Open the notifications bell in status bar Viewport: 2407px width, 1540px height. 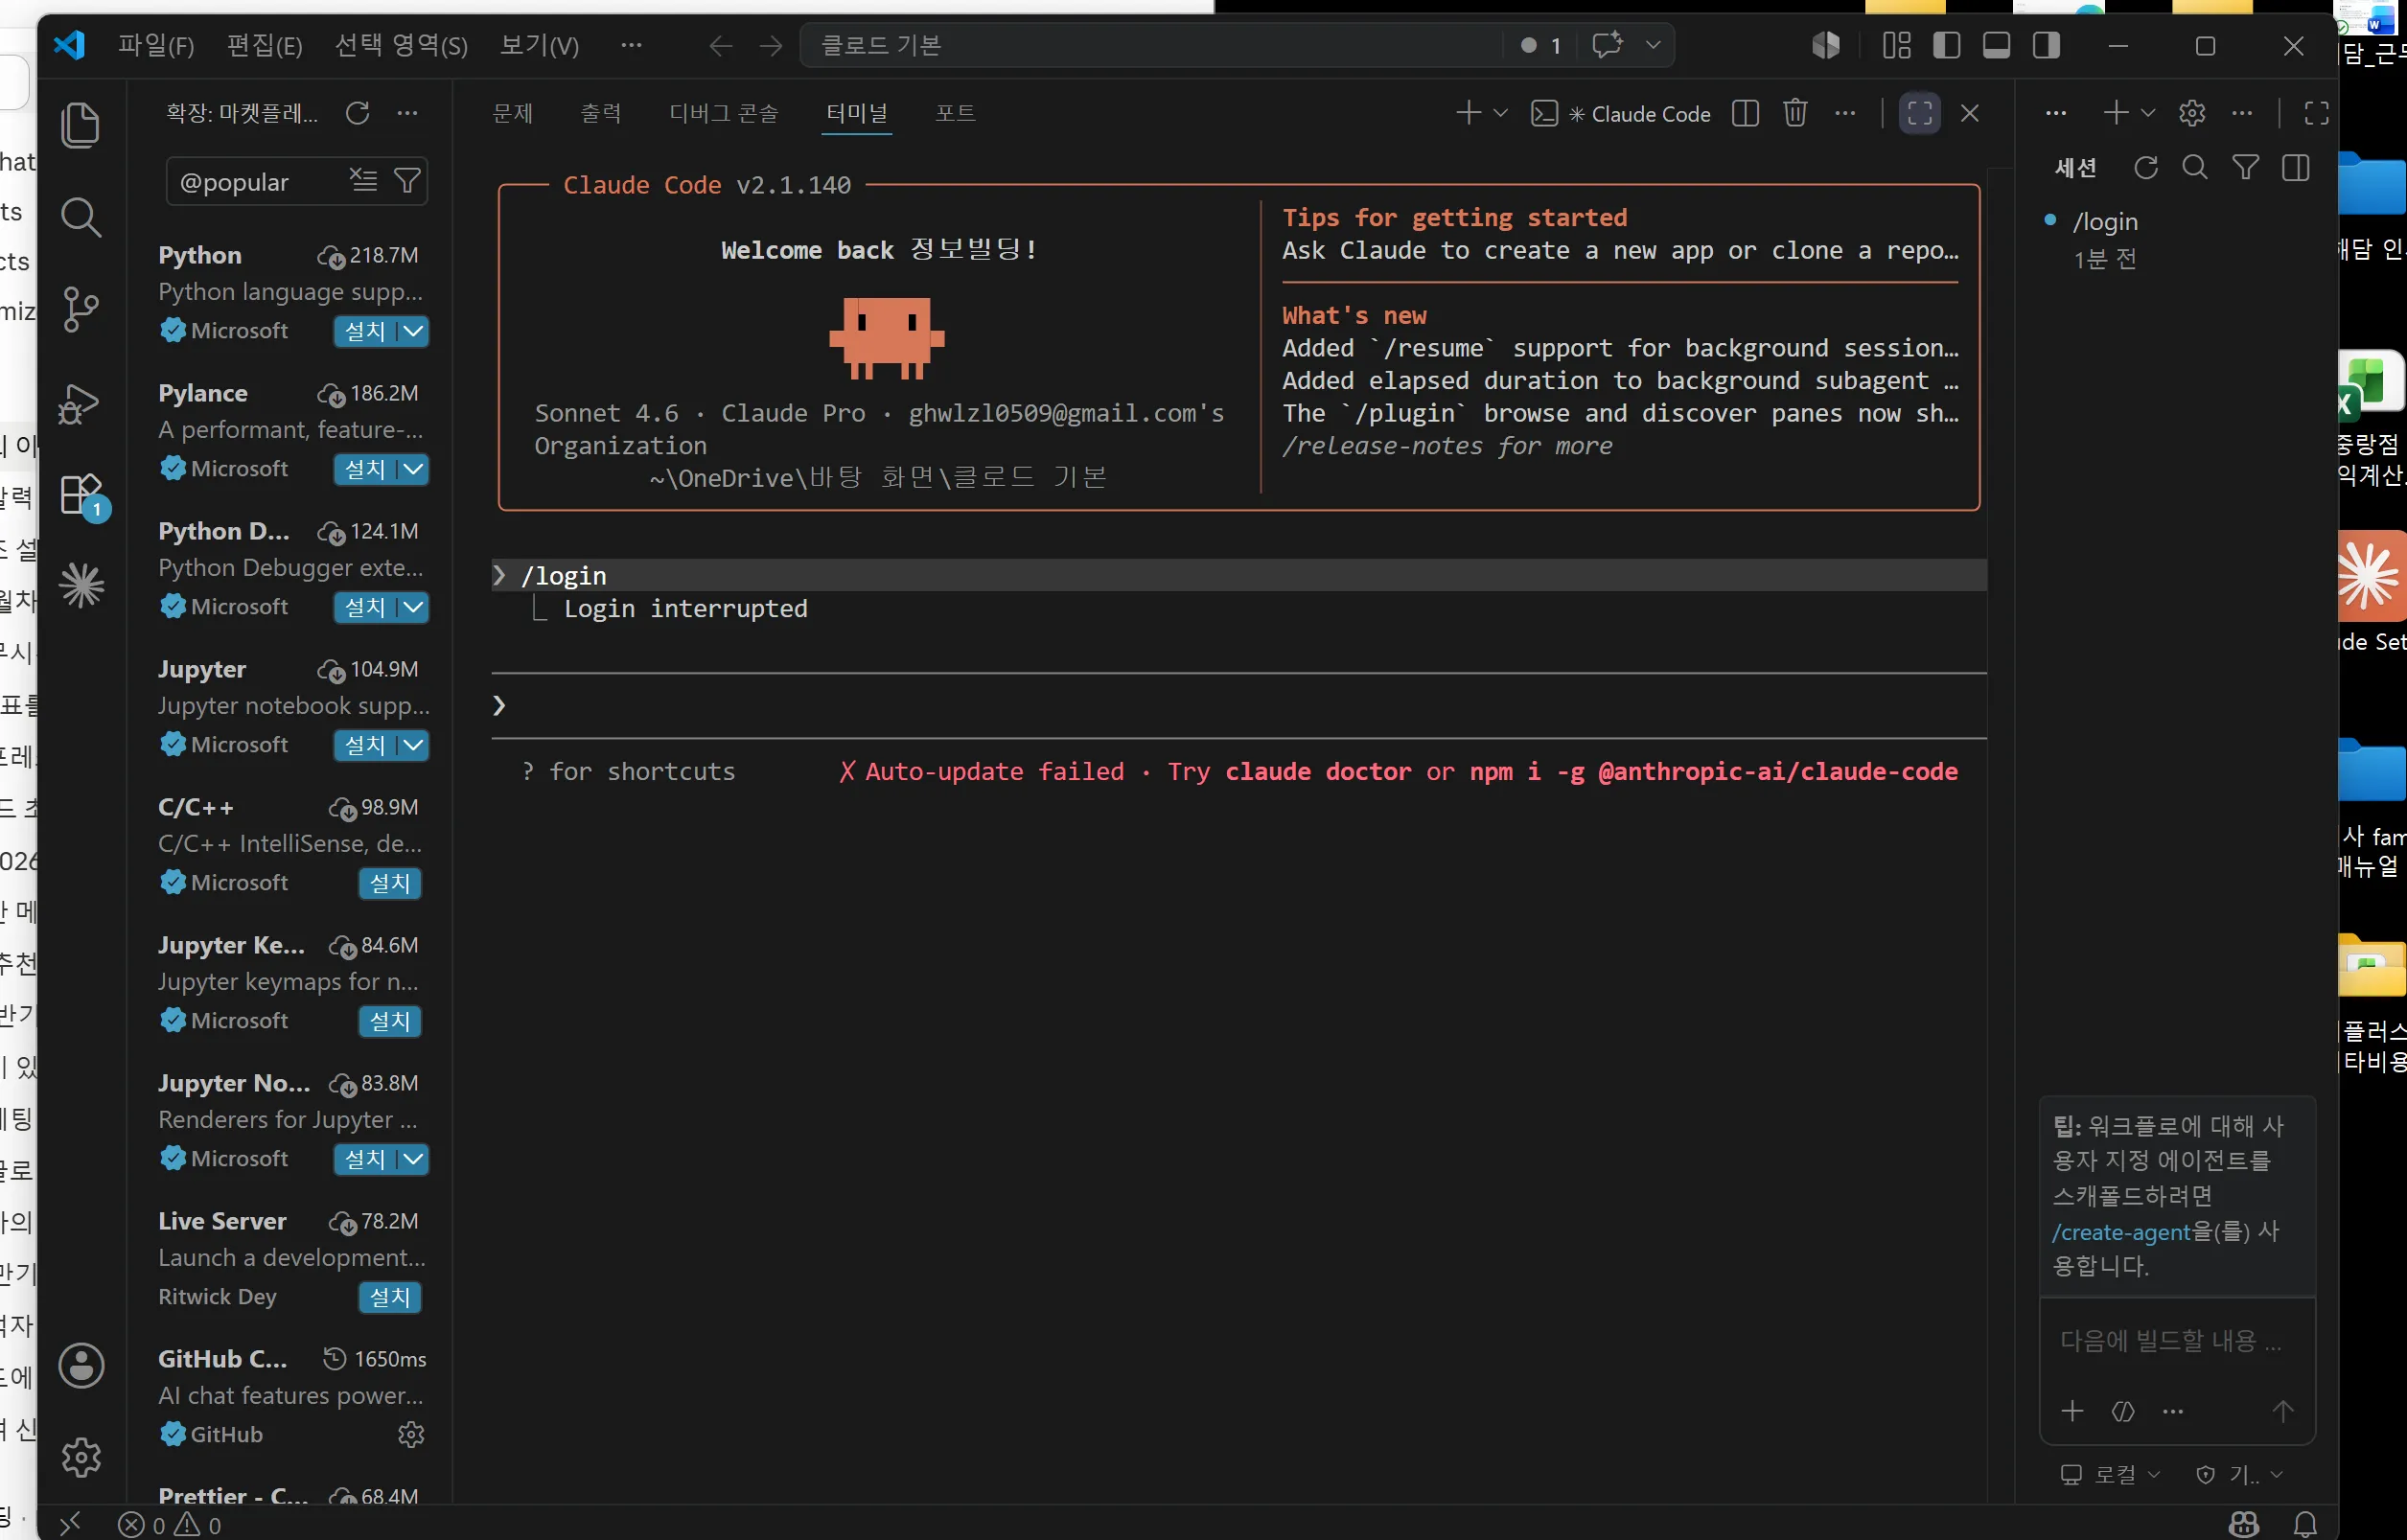2305,1524
